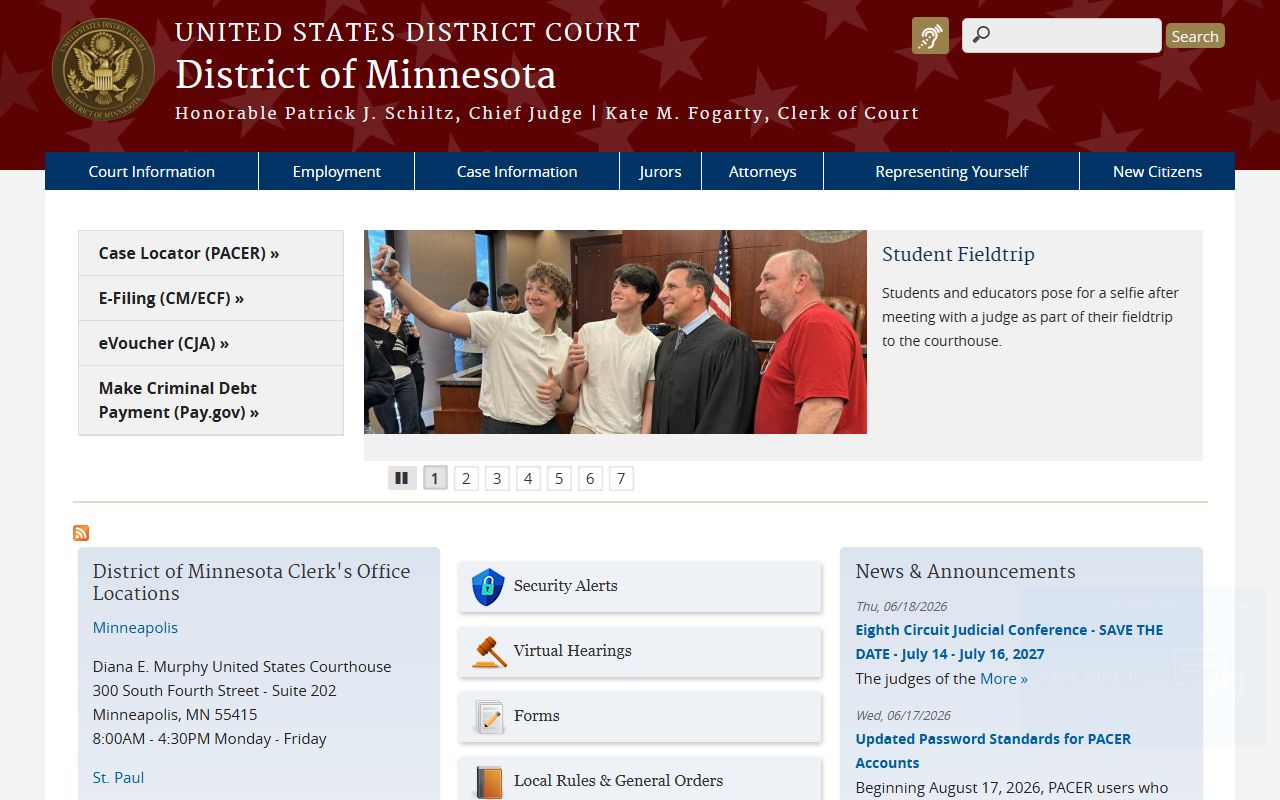Open Make Criminal Debt Payment link
1280x800 pixels.
[211, 400]
